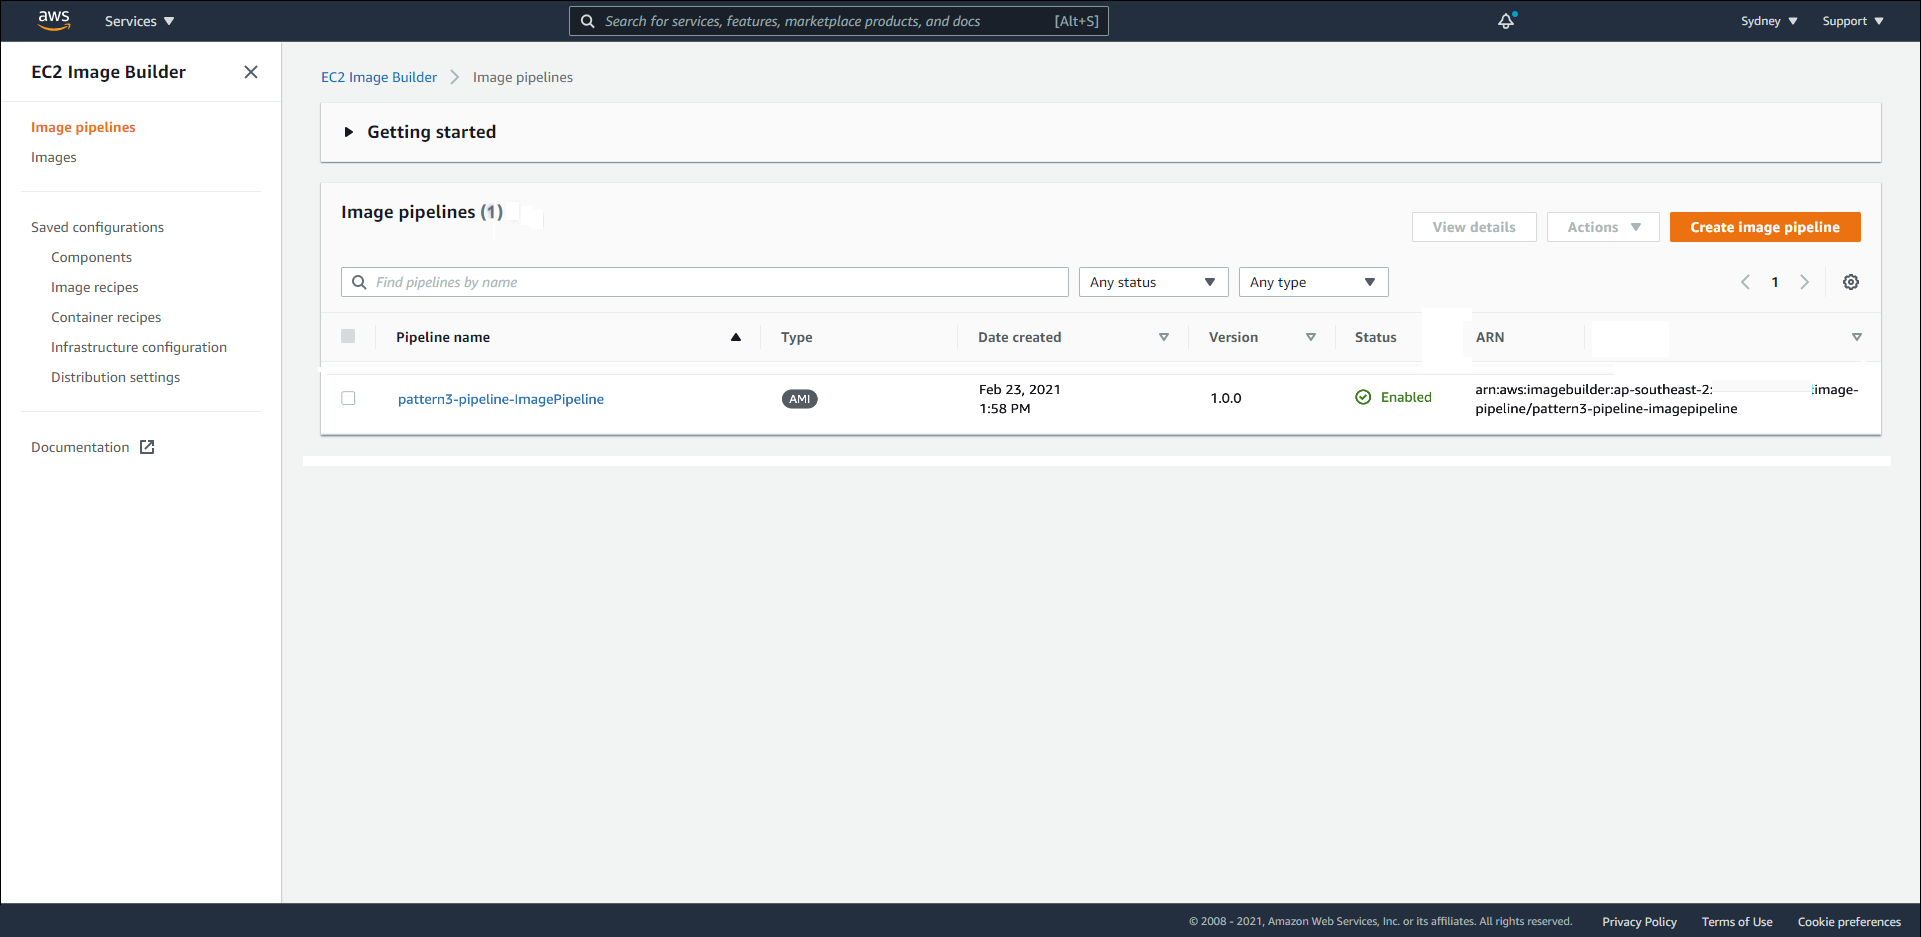
Task: Focus the Find pipelines by name field
Action: coord(705,282)
